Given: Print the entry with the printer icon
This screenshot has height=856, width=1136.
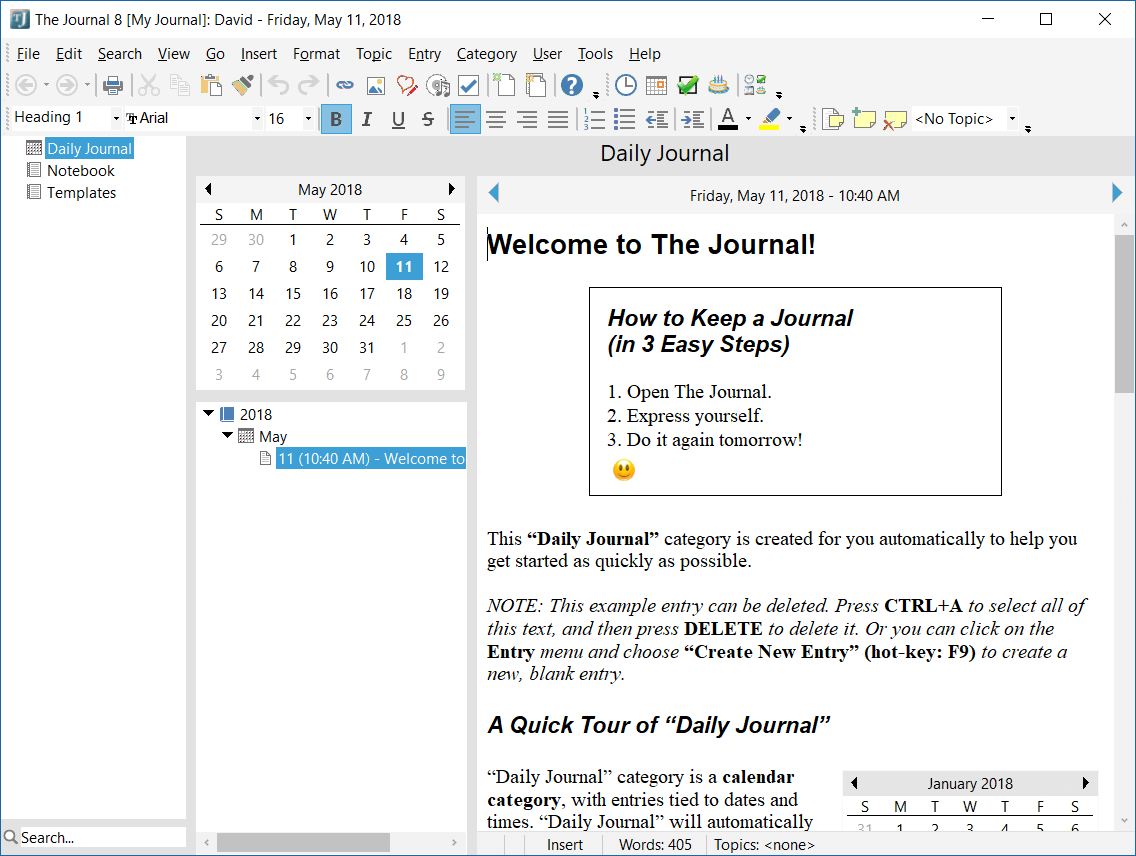Looking at the screenshot, I should [x=113, y=85].
